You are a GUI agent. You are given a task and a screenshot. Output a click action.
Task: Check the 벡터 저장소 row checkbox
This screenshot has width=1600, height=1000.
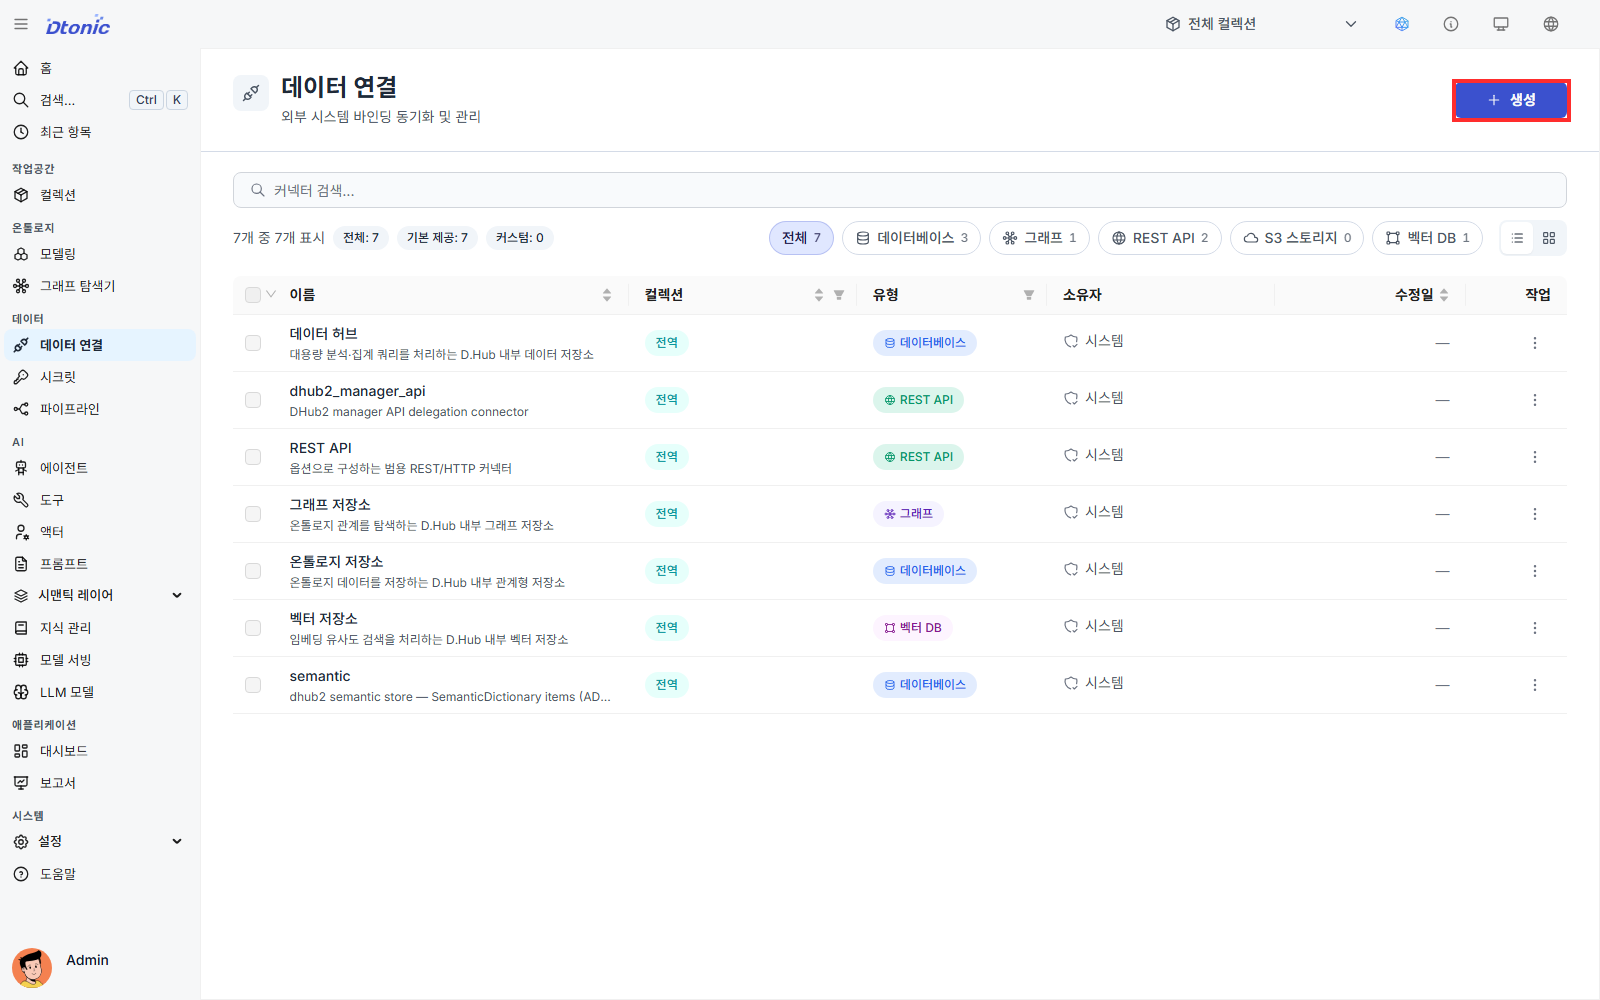(x=253, y=628)
